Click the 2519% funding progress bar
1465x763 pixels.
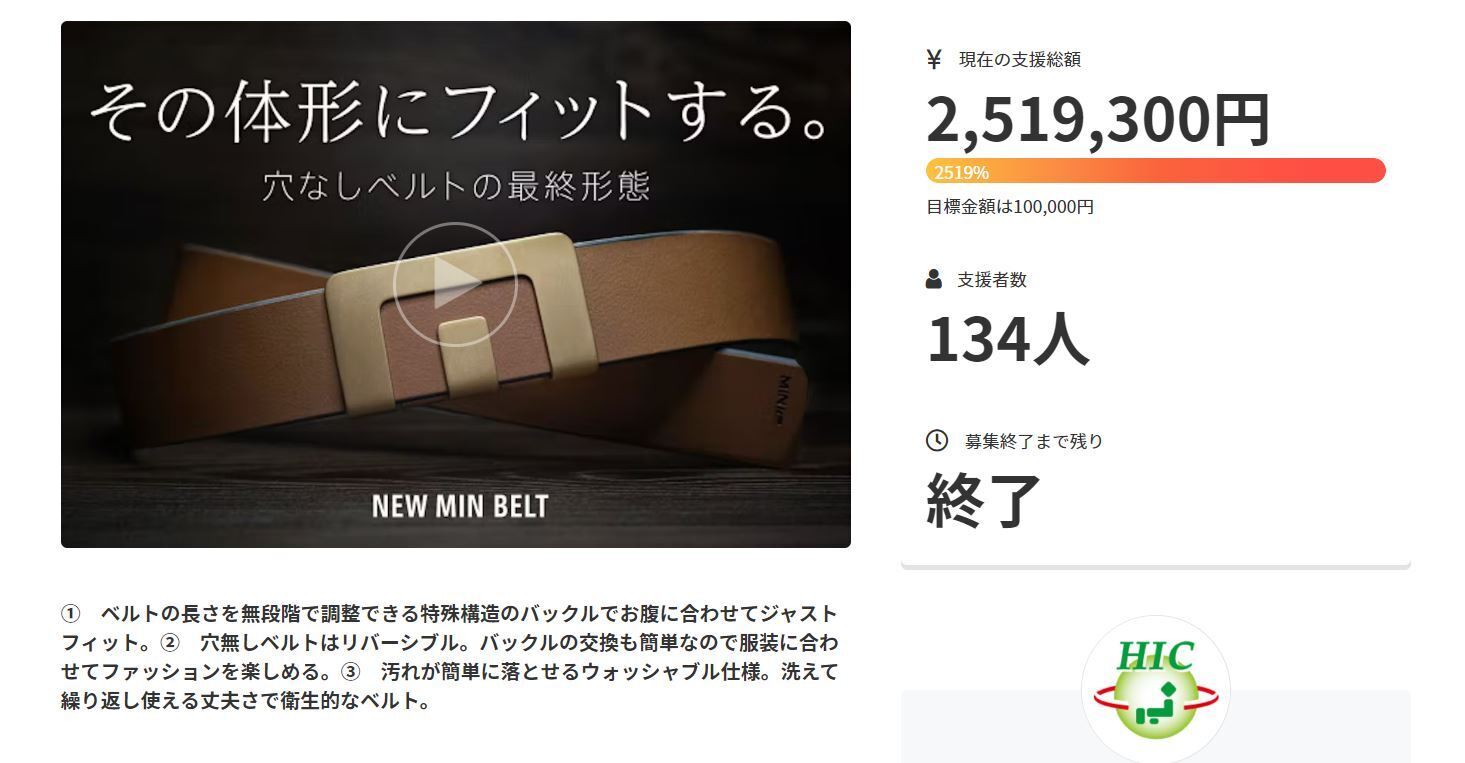1156,171
